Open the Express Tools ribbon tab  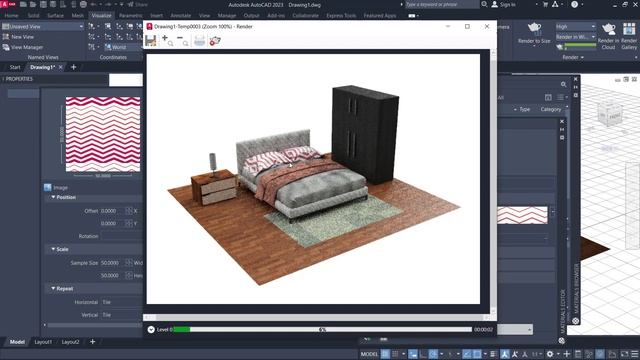(x=341, y=16)
